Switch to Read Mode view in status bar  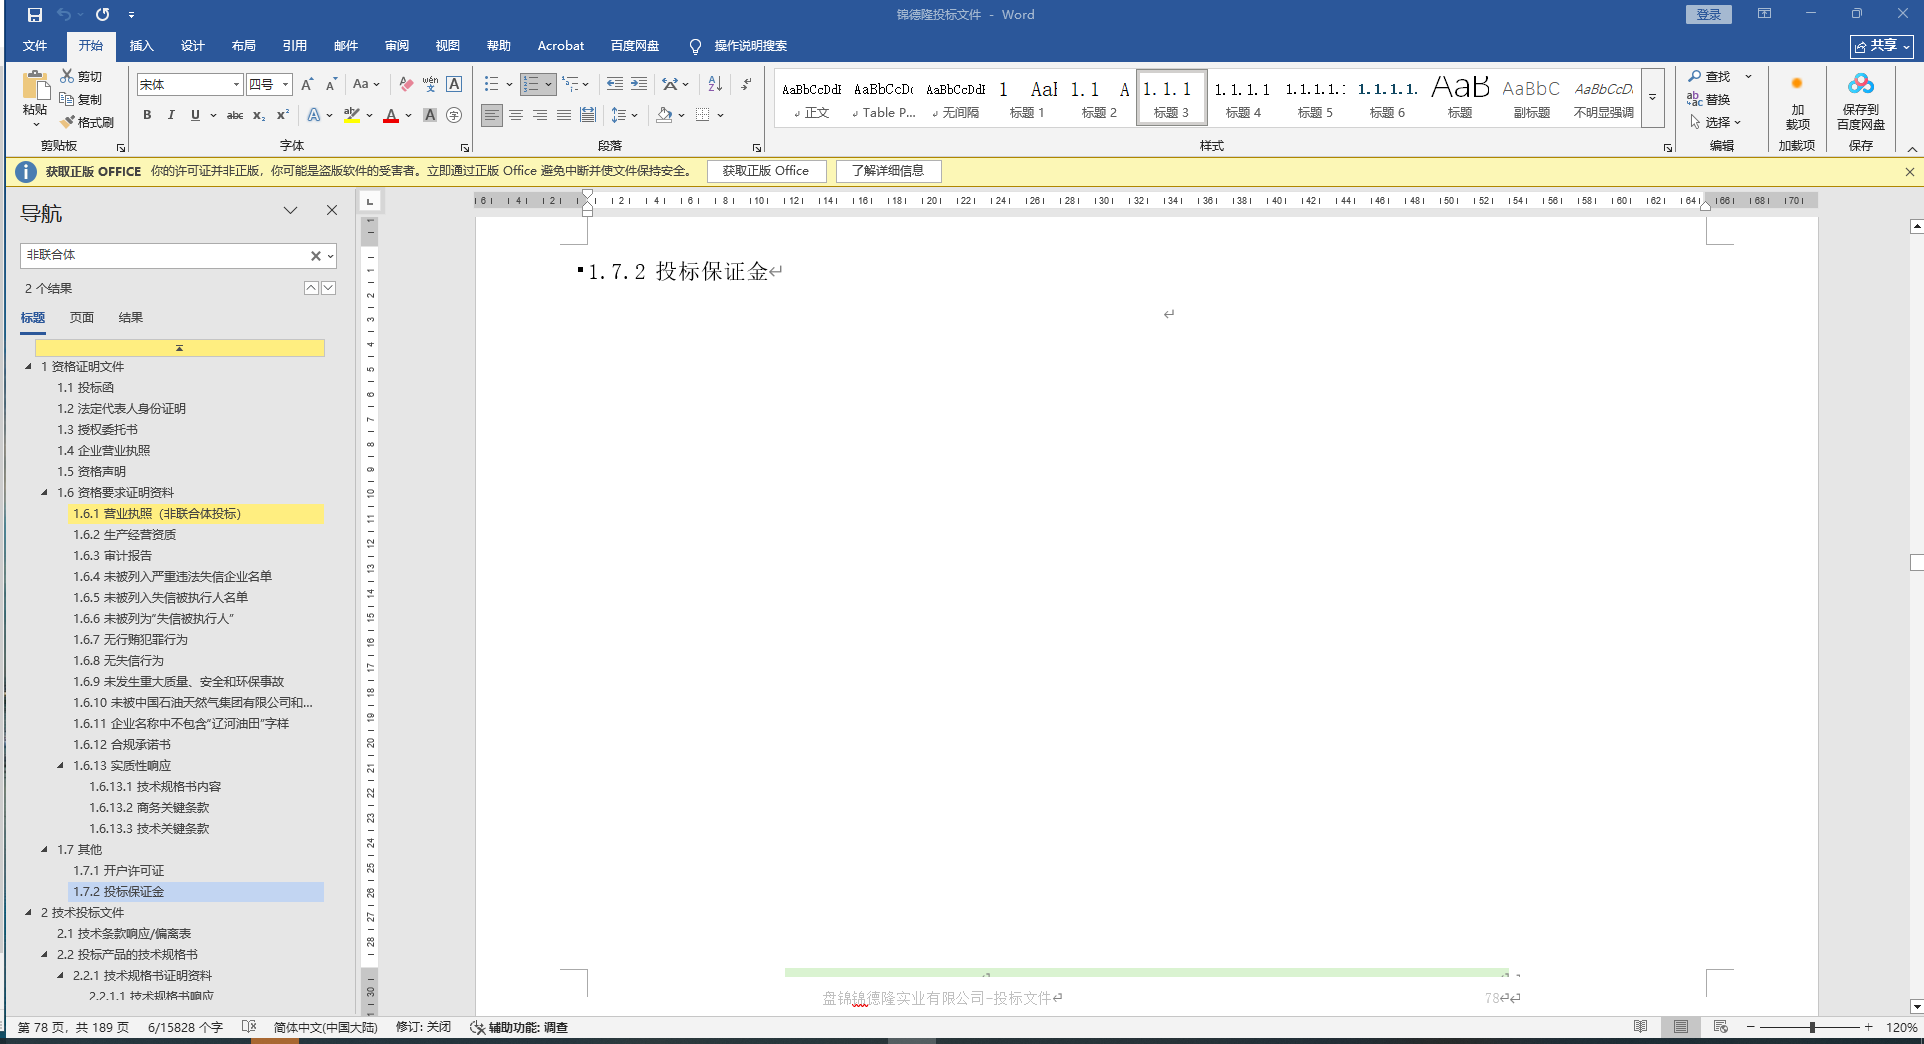pyautogui.click(x=1640, y=1027)
